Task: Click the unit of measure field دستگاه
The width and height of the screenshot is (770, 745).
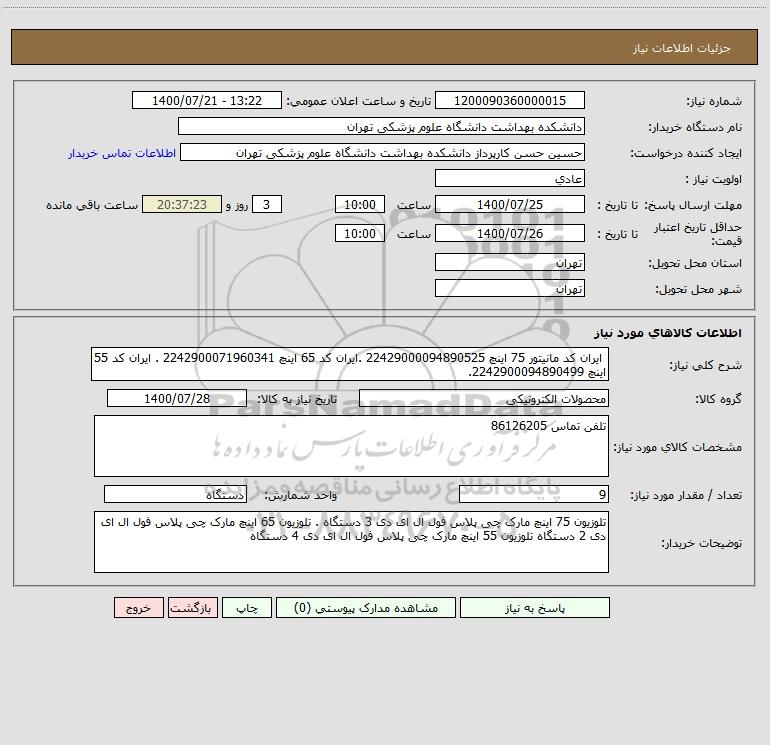Action: pos(175,495)
